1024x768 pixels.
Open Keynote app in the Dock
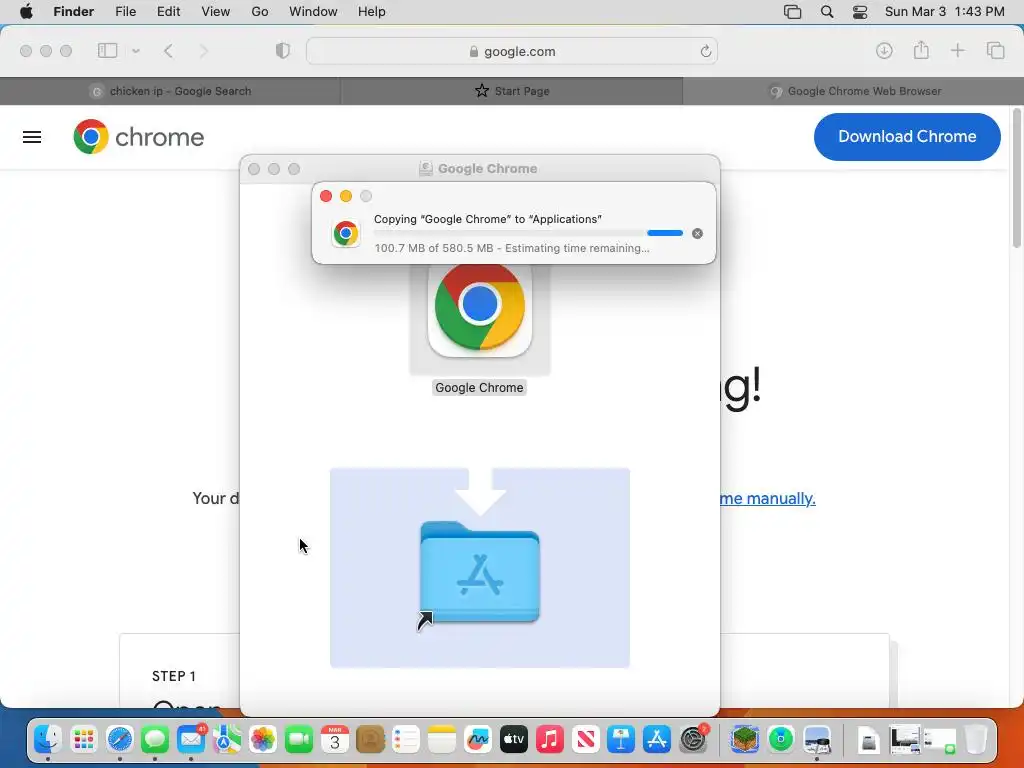tap(620, 739)
